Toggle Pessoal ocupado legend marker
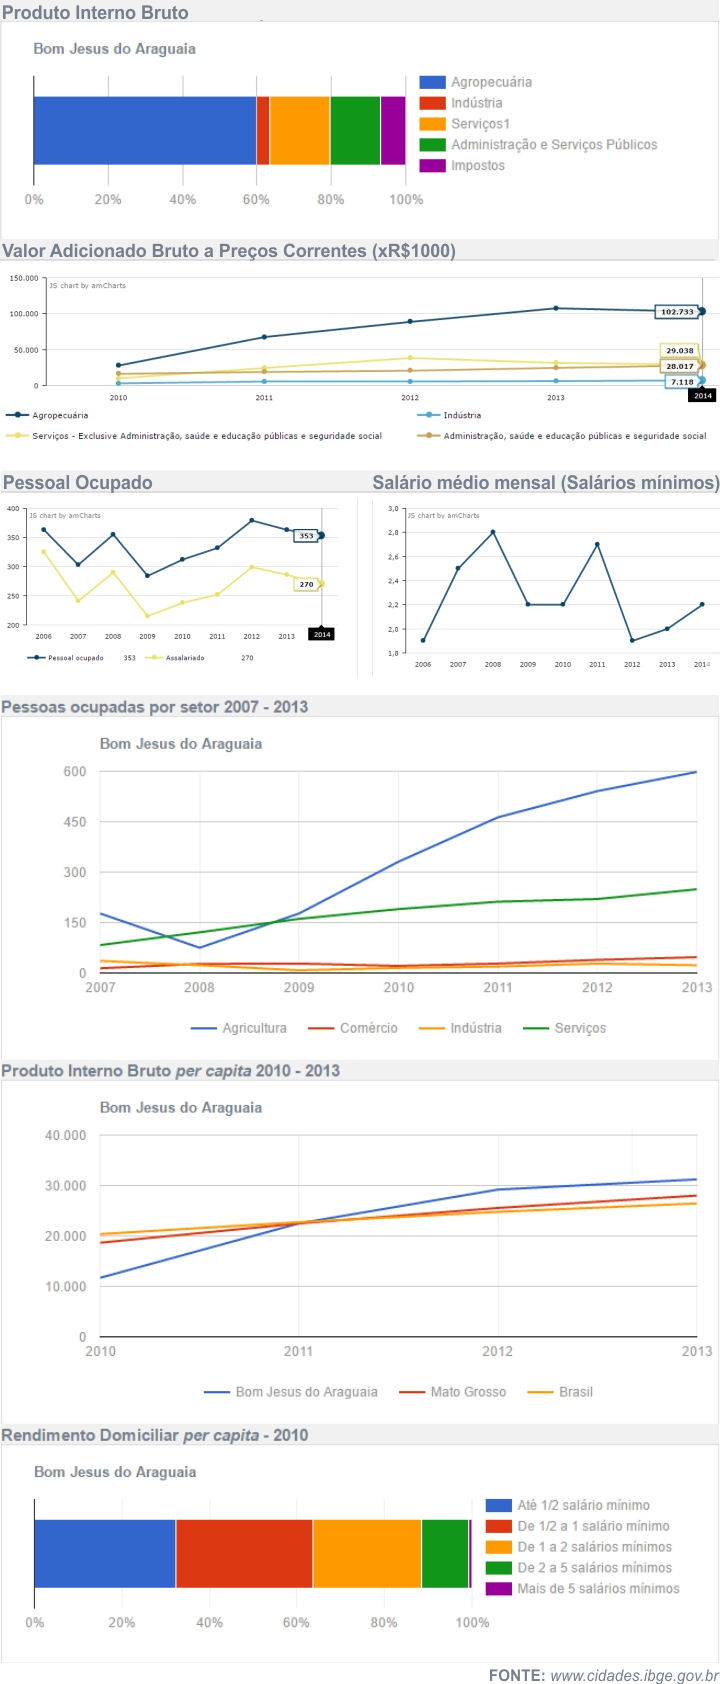This screenshot has width=720, height=1684. (36, 658)
